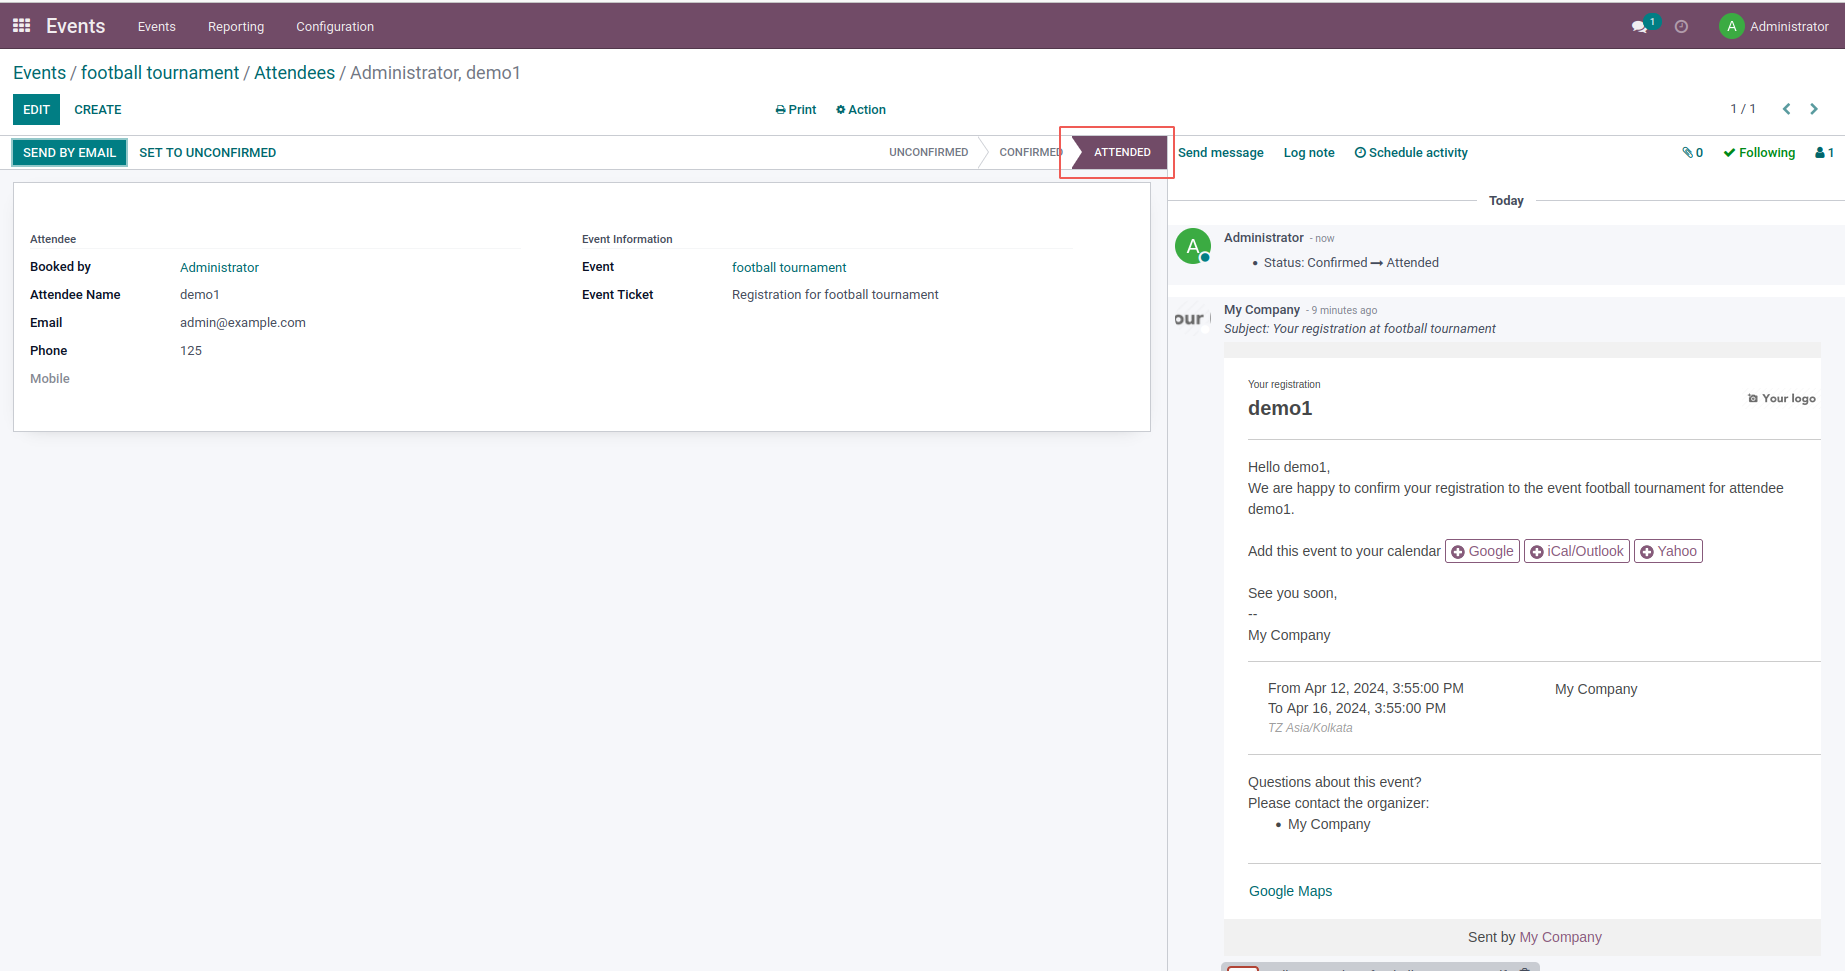Screen dimensions: 1845x971
Task: Set status to Unconfirmed stage
Action: pos(928,152)
